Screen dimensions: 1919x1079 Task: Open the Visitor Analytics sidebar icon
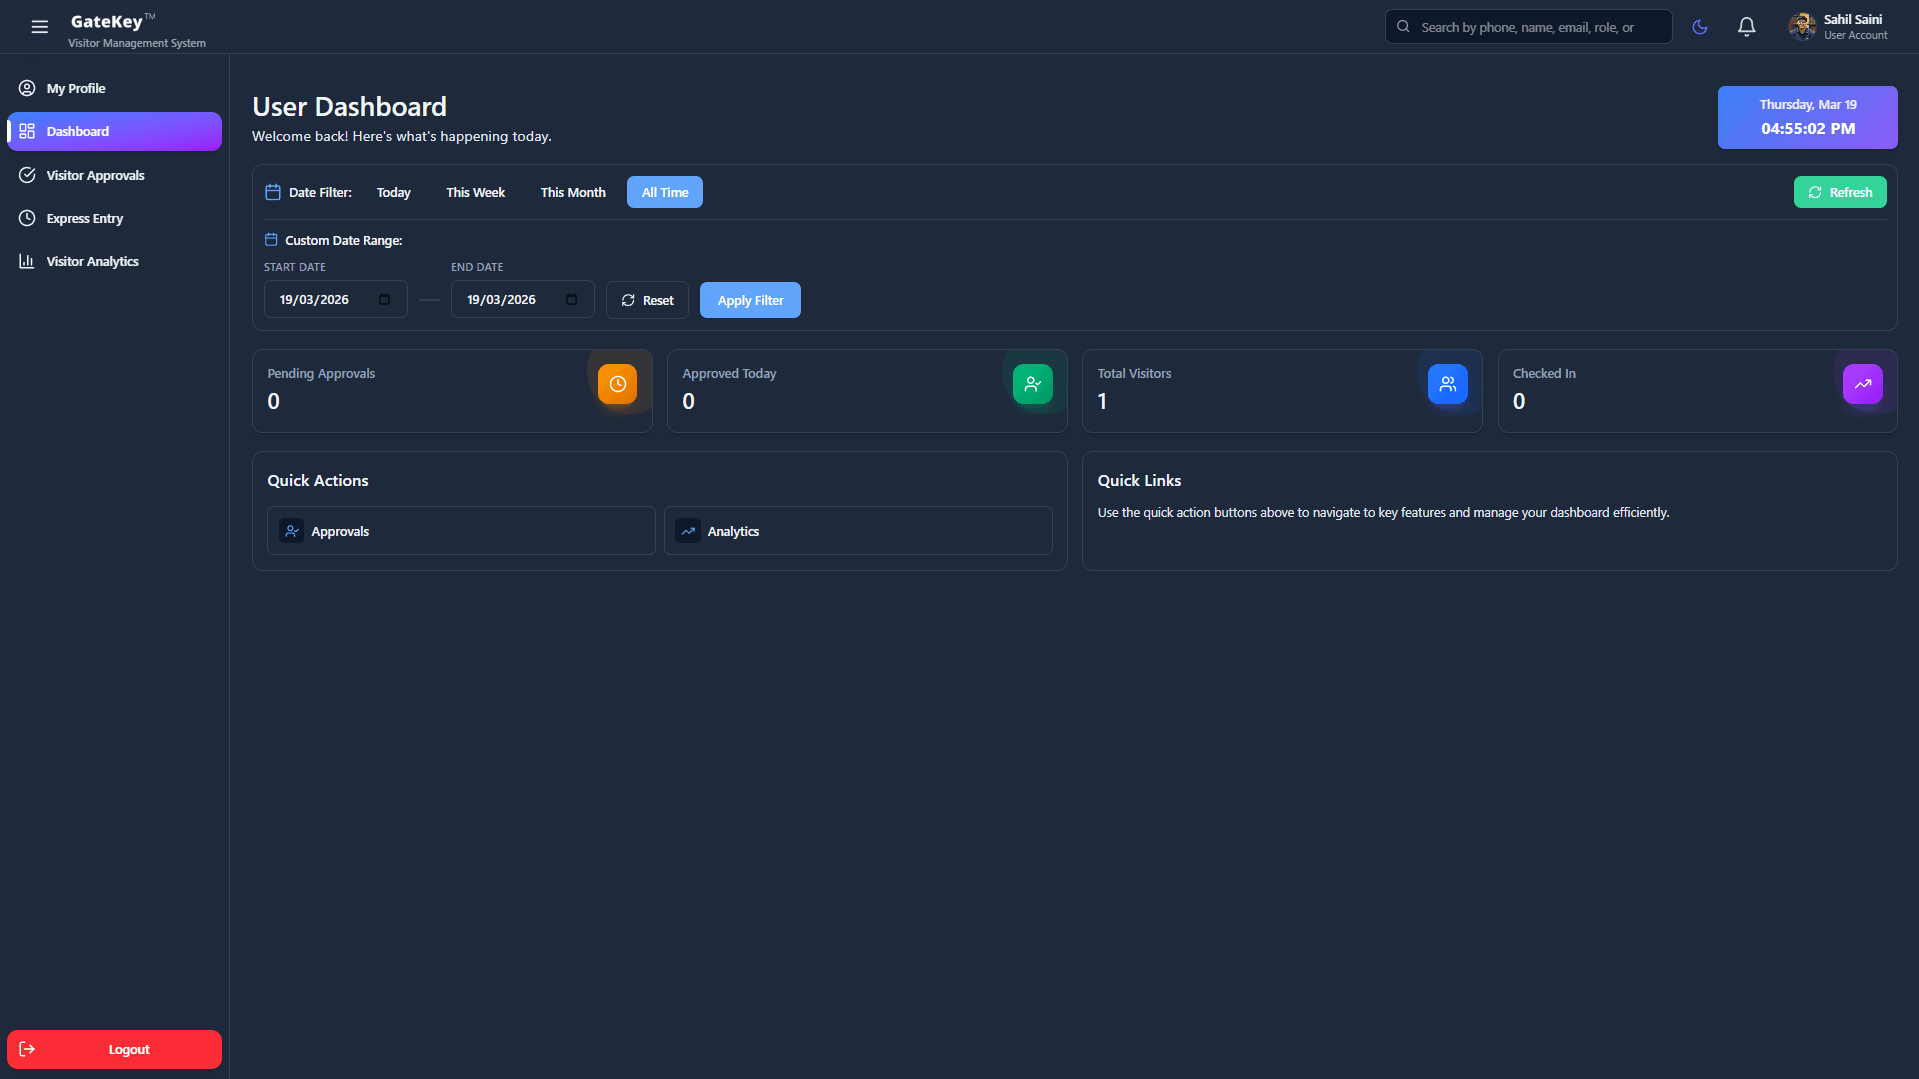pos(28,261)
